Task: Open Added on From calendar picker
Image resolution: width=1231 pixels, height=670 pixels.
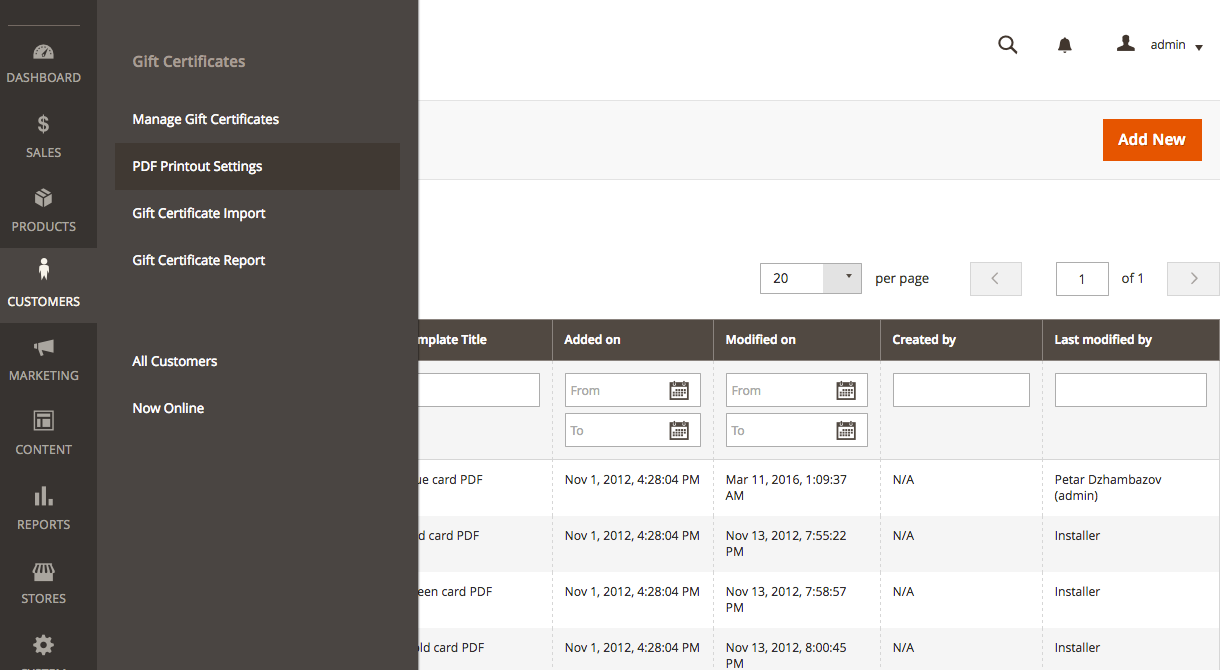Action: pyautogui.click(x=679, y=391)
